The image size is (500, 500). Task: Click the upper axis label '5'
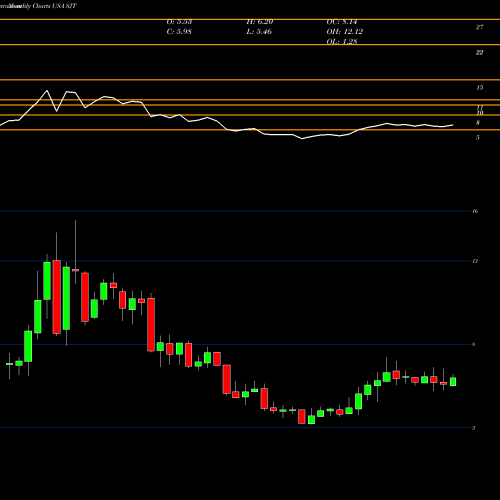coord(478,137)
